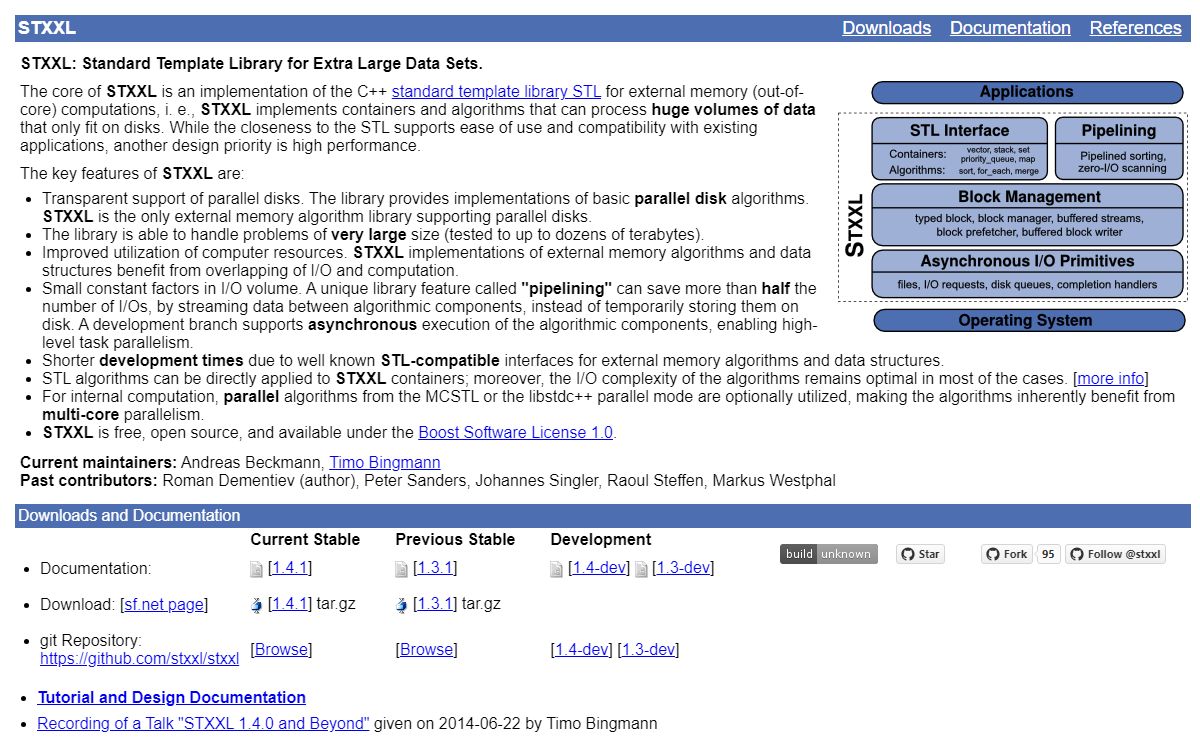The width and height of the screenshot is (1200, 740).
Task: Open the Boost Software License 1.0 link
Action: coord(515,433)
